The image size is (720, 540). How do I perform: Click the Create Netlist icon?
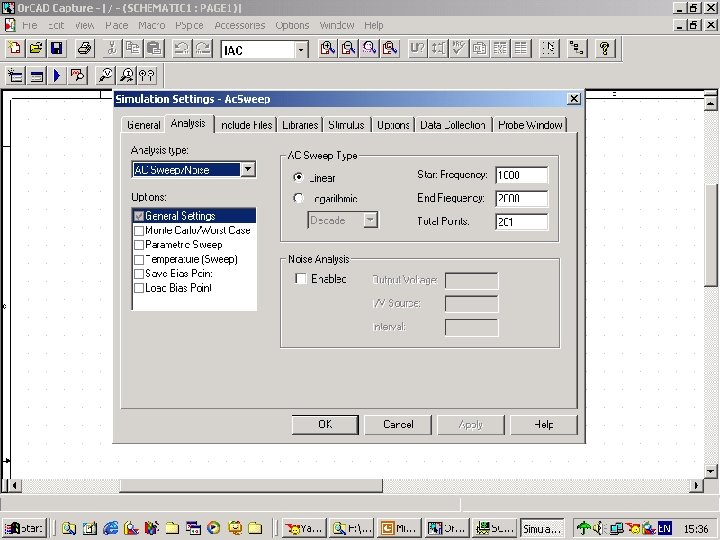coord(479,48)
